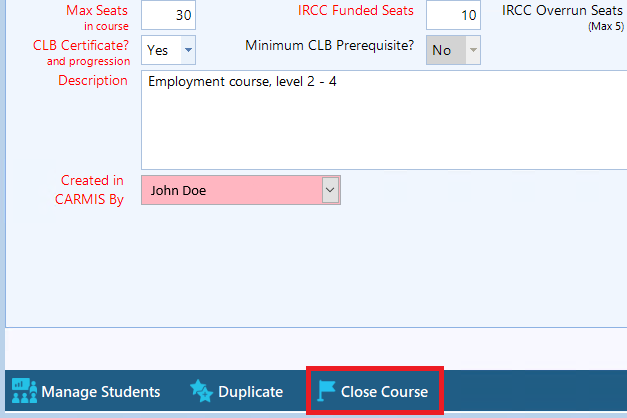This screenshot has height=418, width=627.
Task: Click inside the Description text area
Action: point(380,120)
